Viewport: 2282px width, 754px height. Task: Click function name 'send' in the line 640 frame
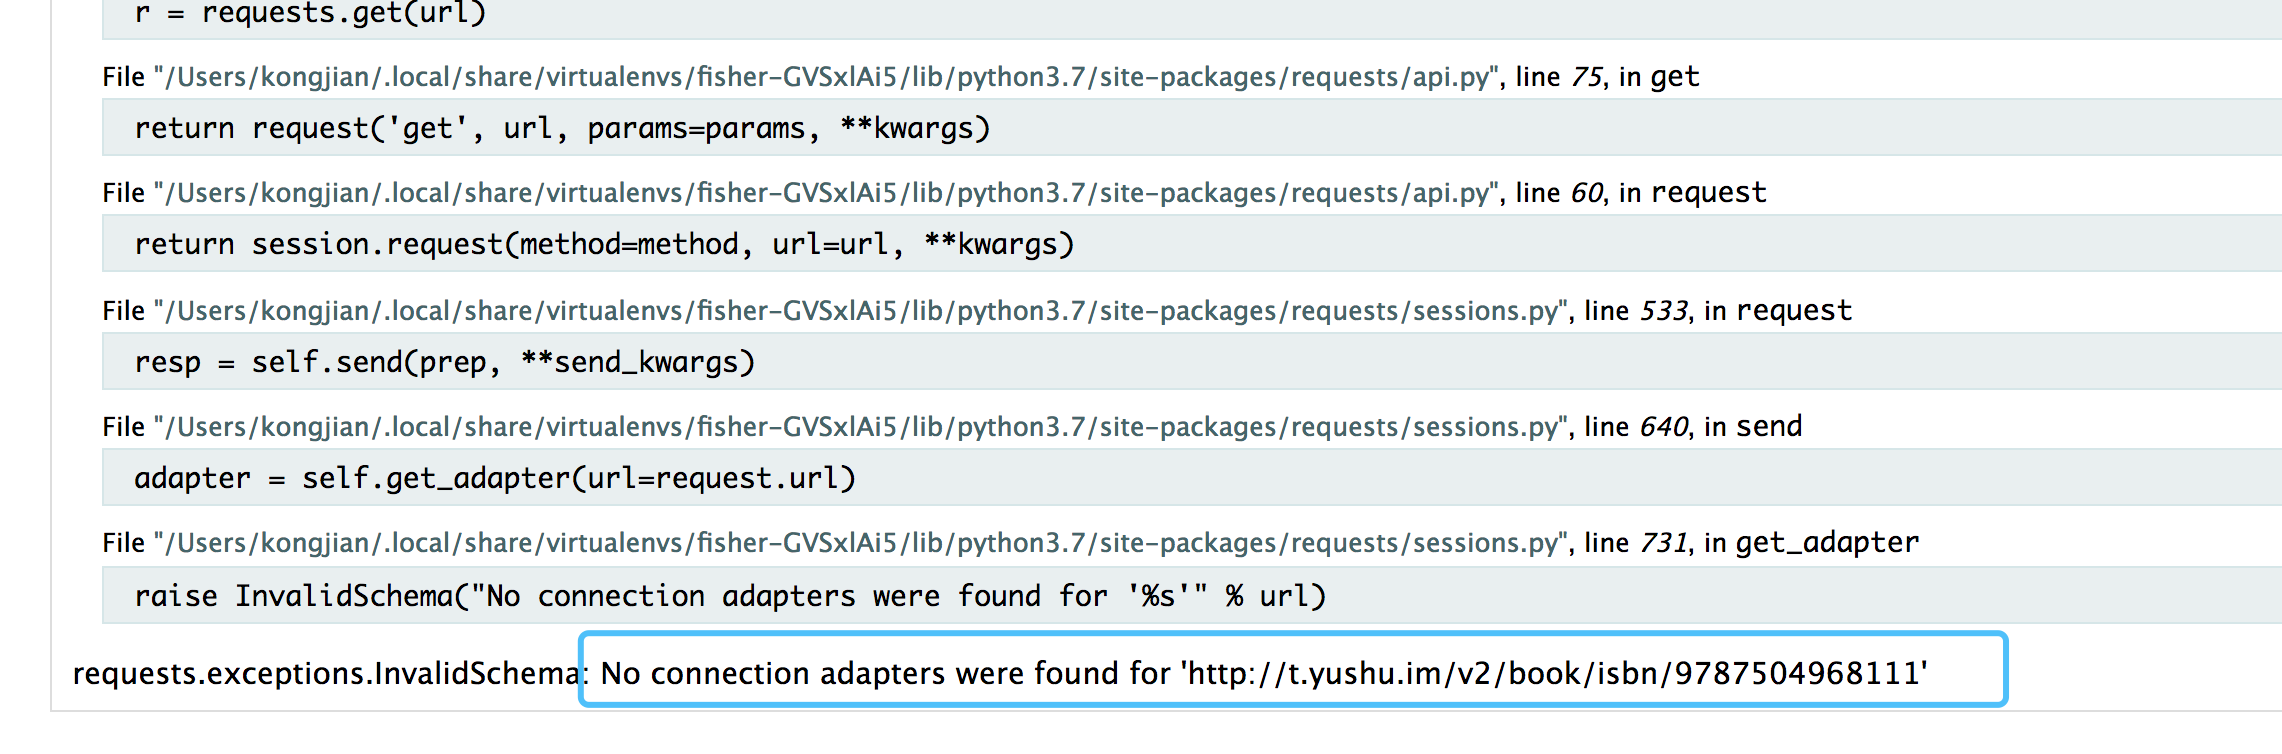point(1769,427)
